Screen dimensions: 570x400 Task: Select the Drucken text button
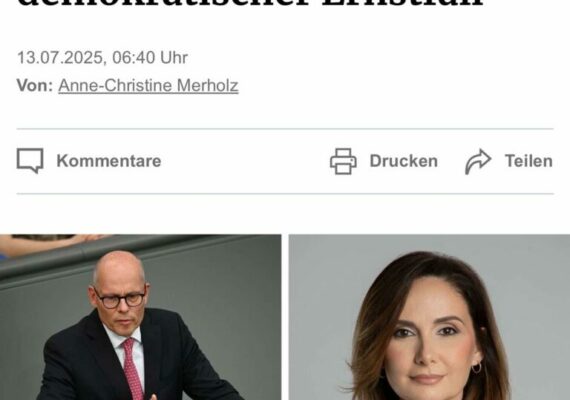click(404, 161)
